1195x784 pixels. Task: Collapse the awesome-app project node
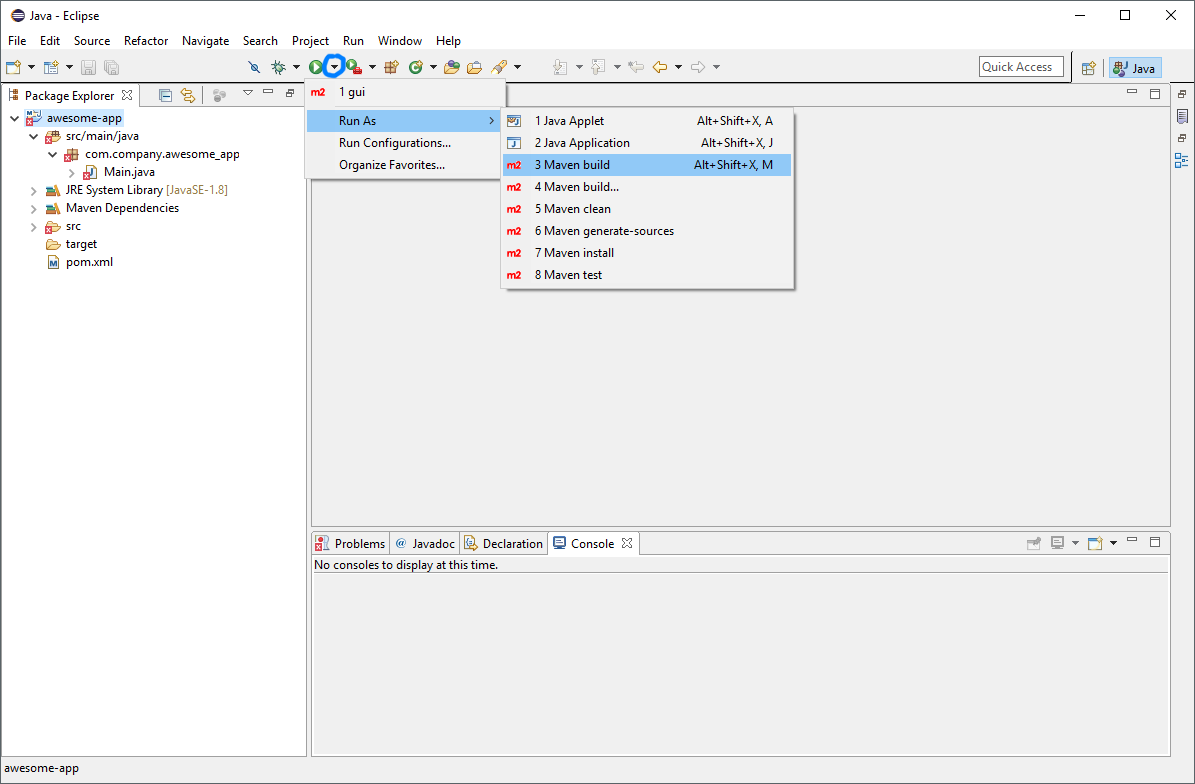(14, 118)
